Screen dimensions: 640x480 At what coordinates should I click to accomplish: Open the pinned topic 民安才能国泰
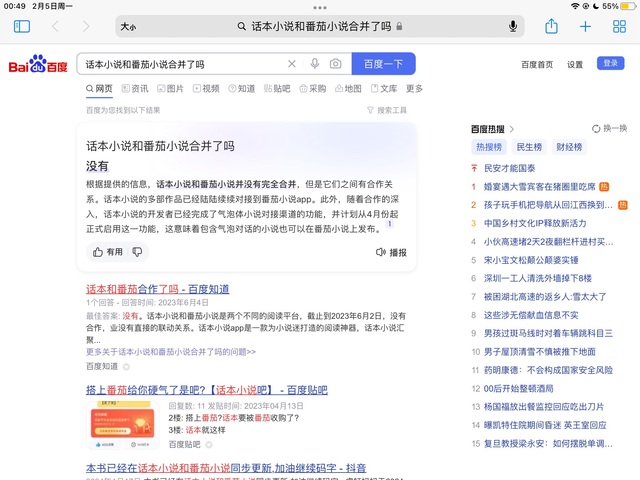(x=509, y=168)
